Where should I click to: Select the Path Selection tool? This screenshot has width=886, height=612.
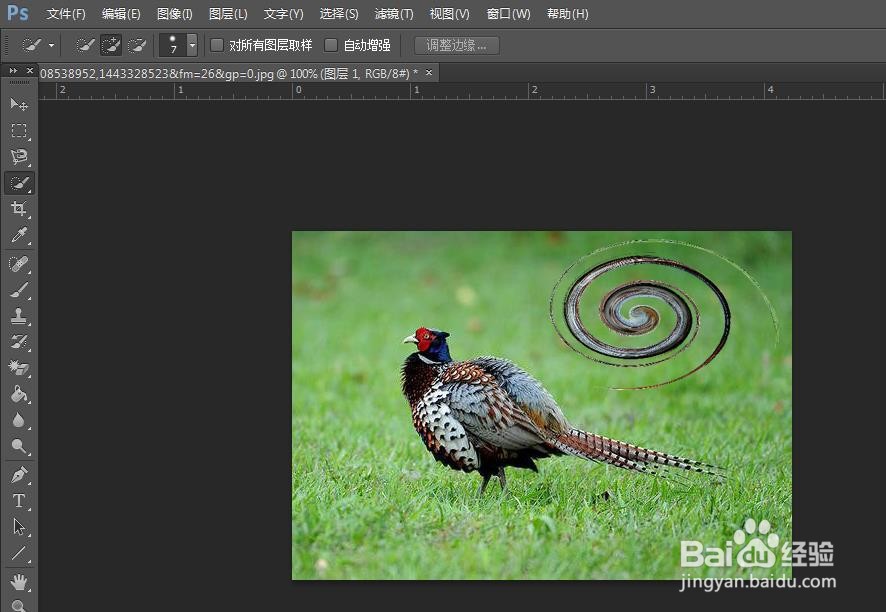pyautogui.click(x=19, y=527)
